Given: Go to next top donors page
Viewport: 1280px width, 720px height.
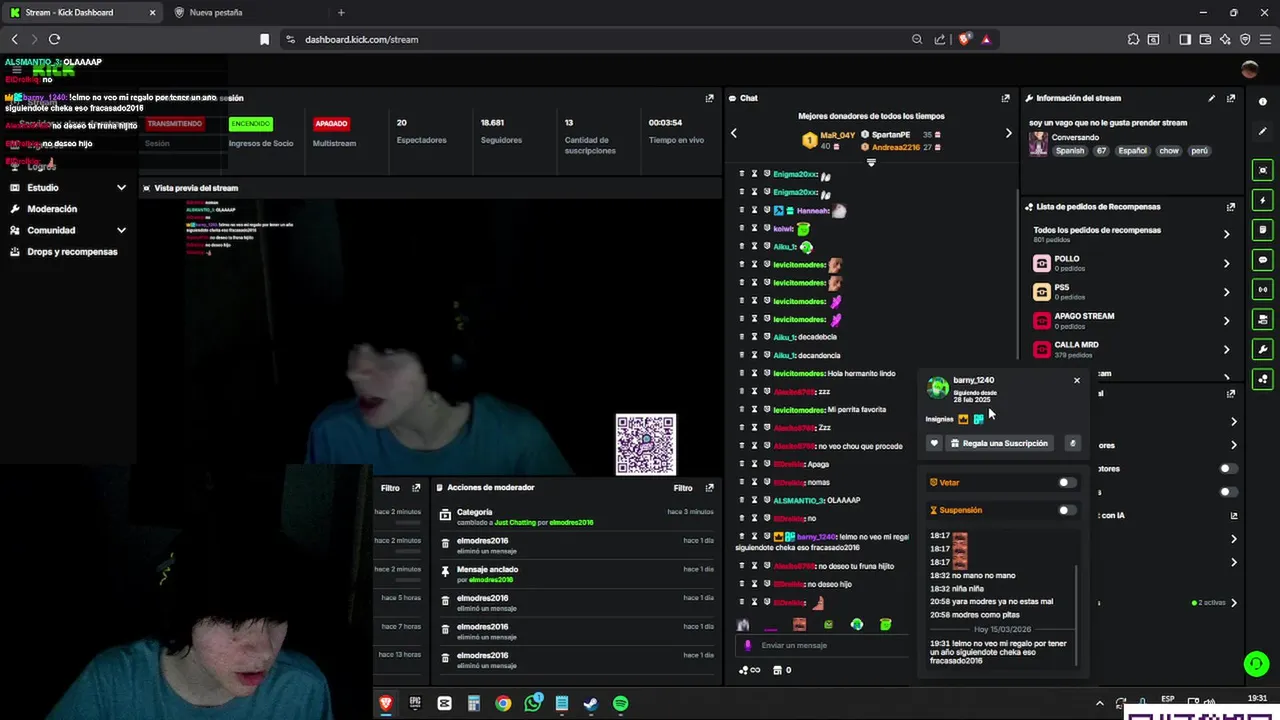Looking at the screenshot, I should point(1008,133).
